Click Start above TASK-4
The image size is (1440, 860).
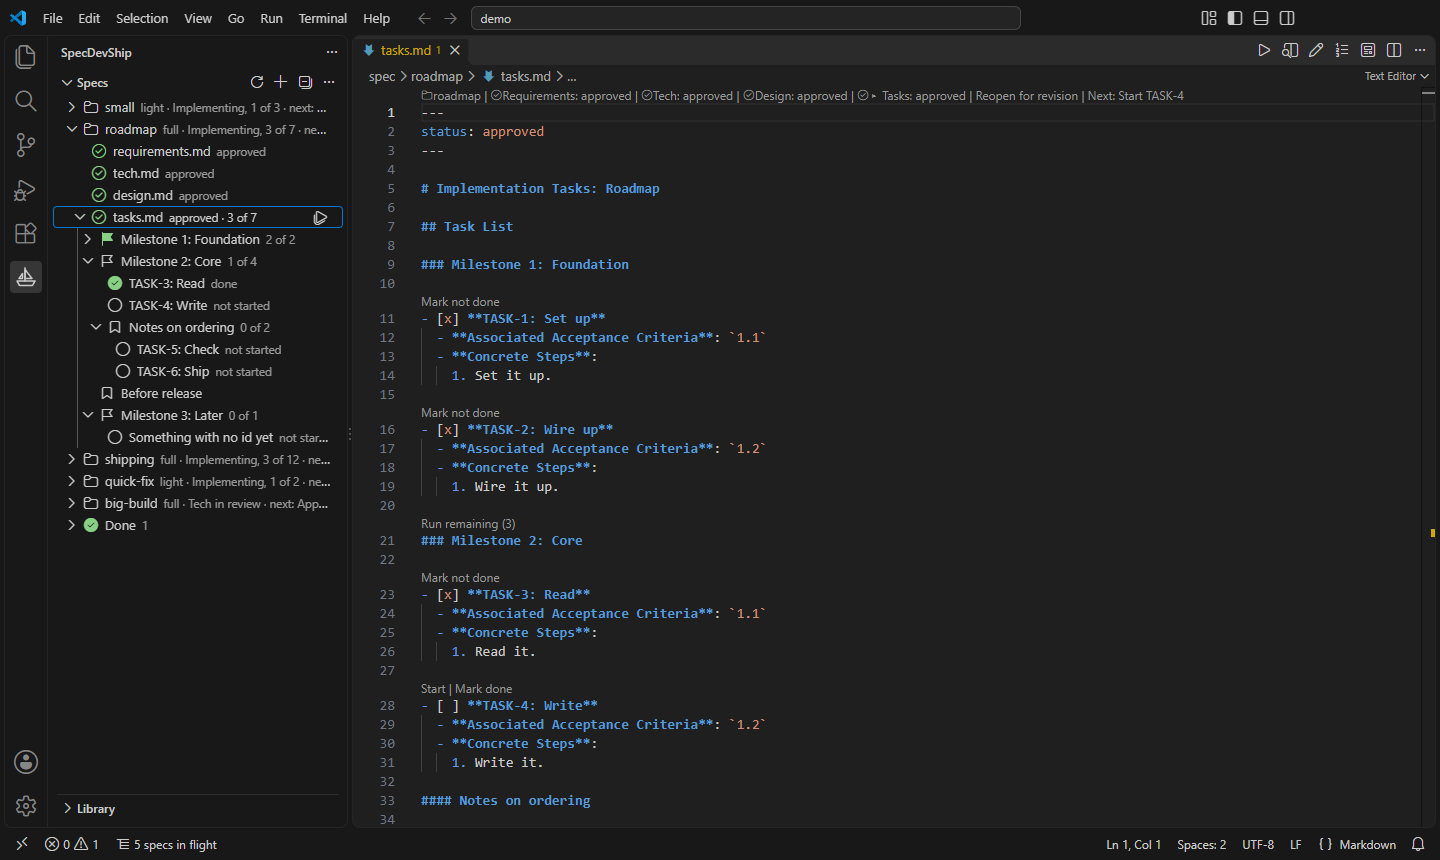[433, 688]
